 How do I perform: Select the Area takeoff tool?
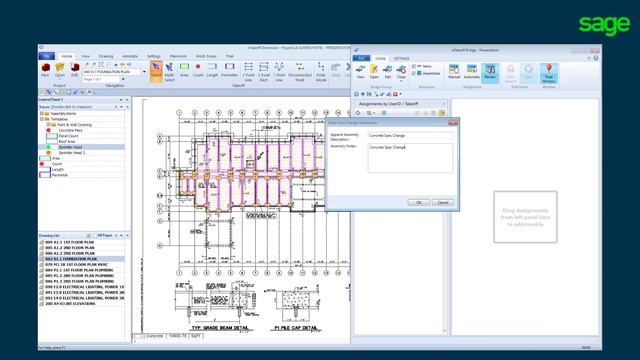tap(184, 70)
